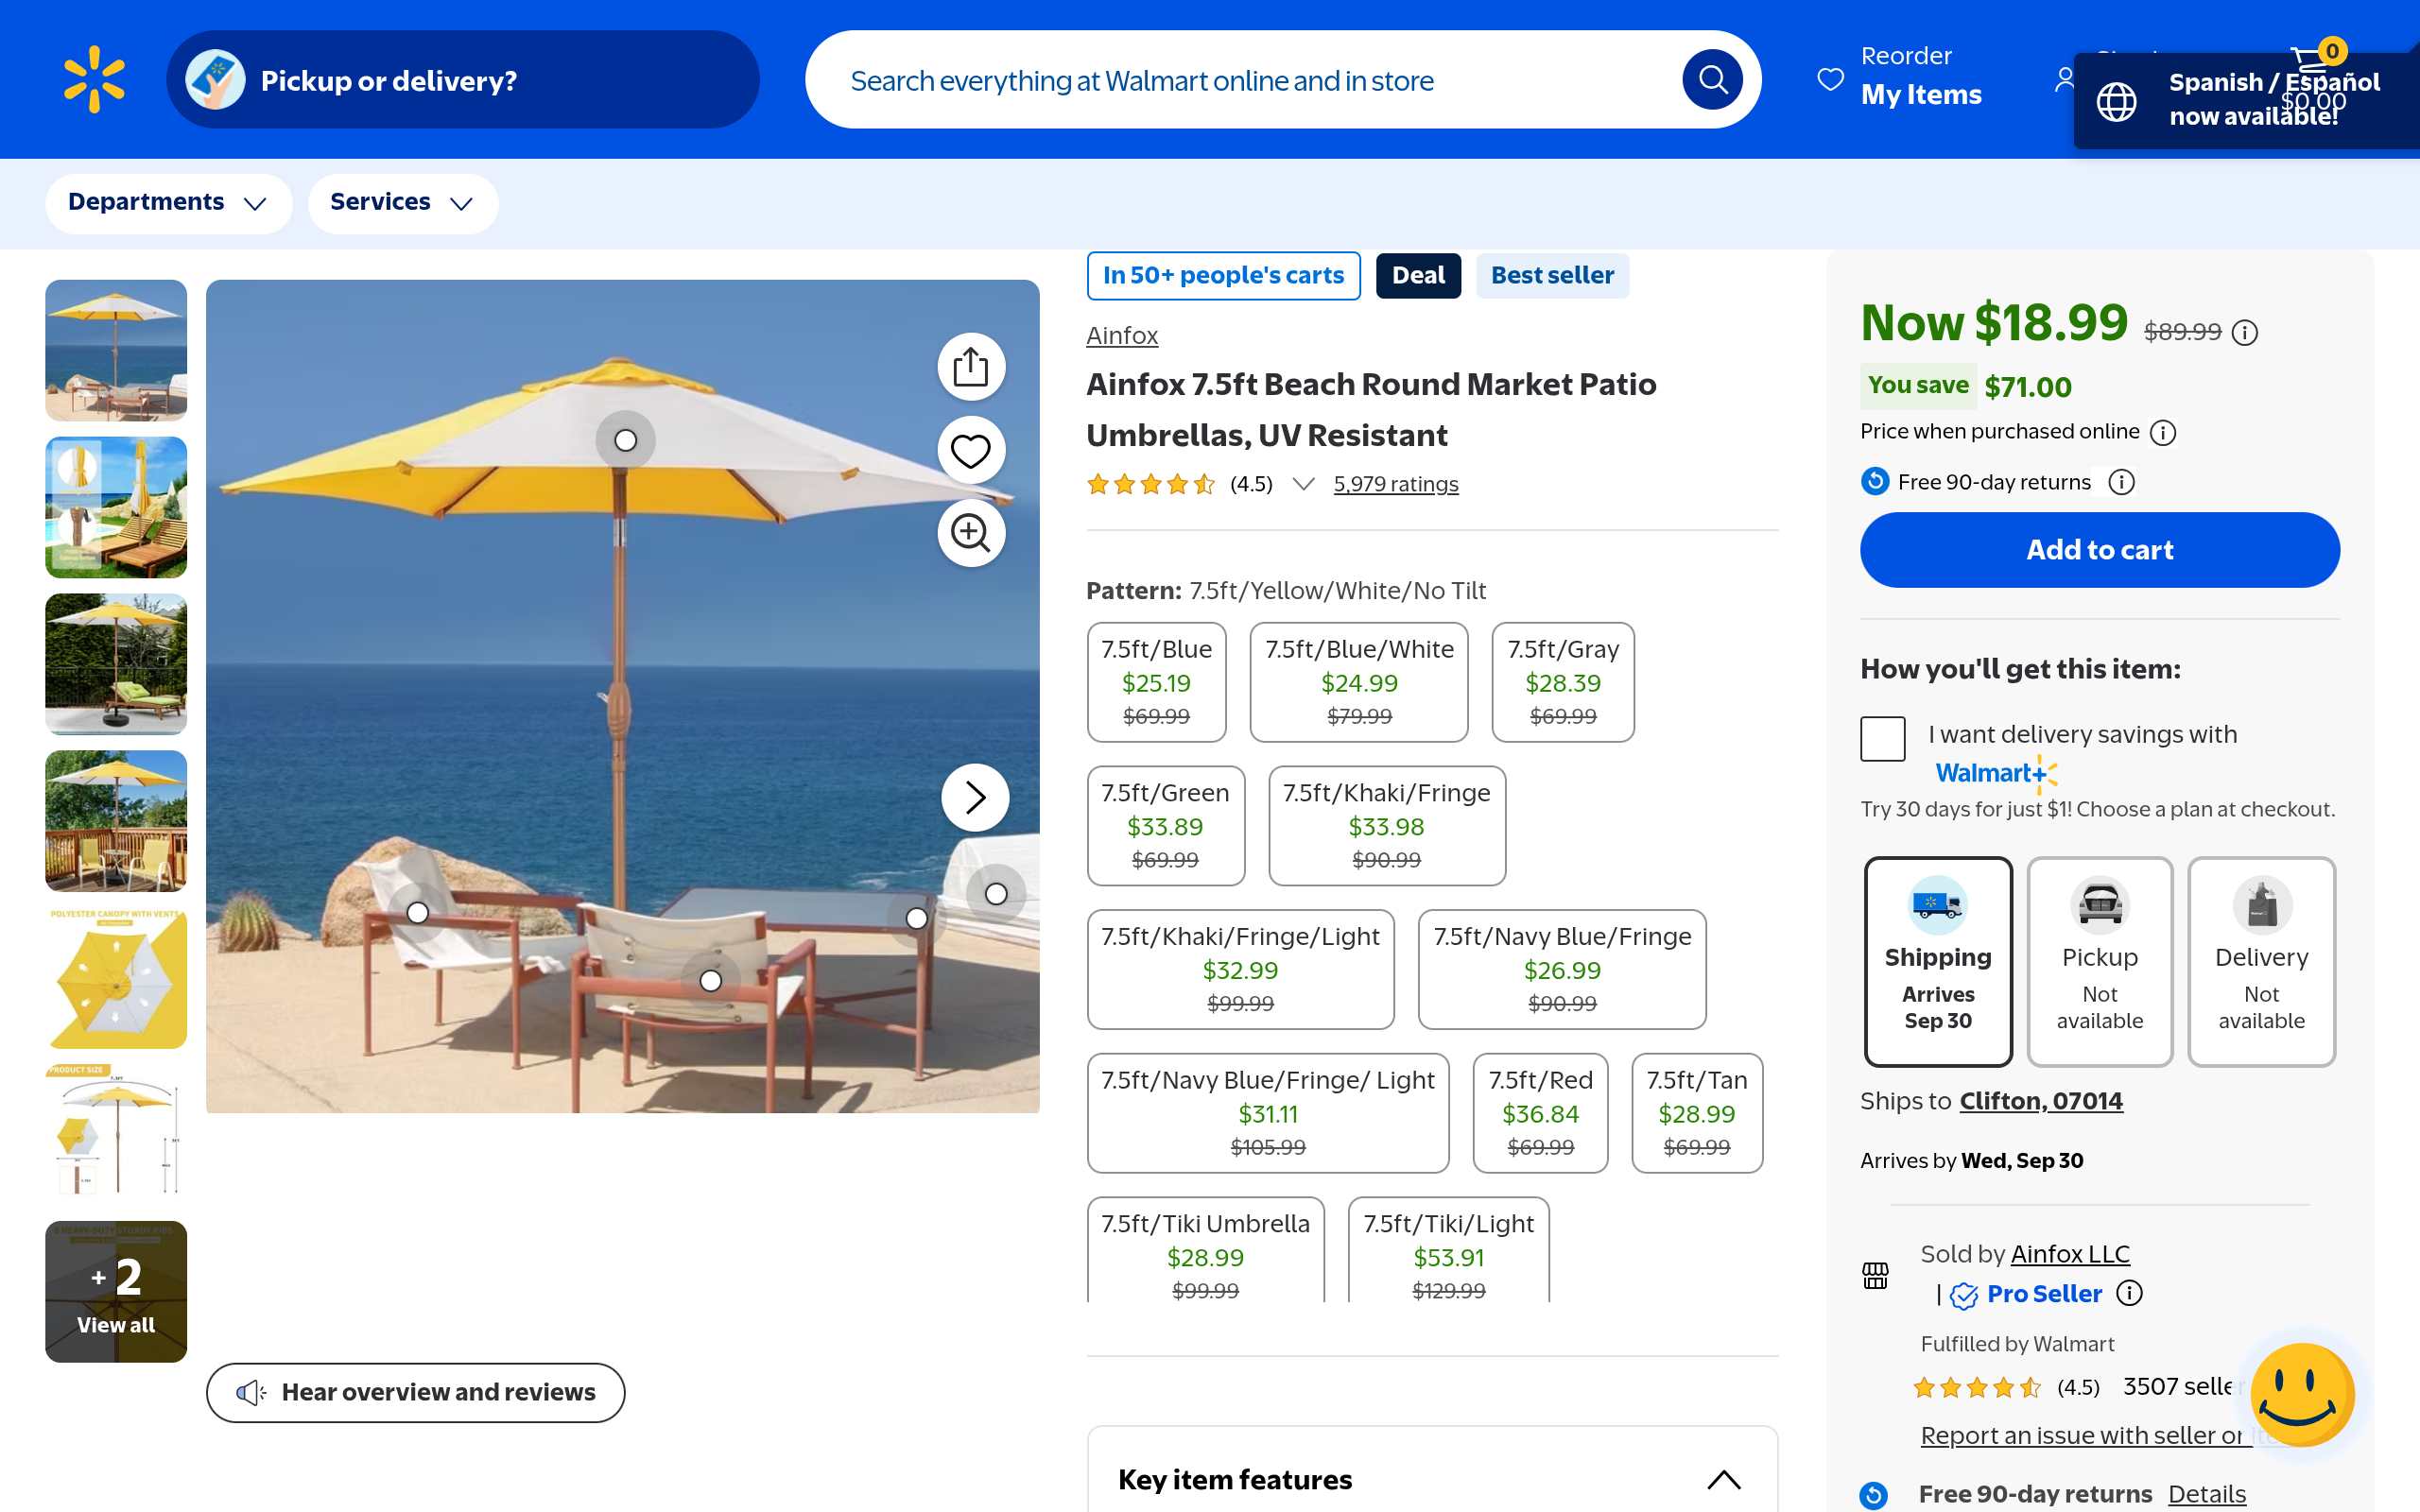Click the search magnifier button
This screenshot has width=2420, height=1512.
(x=1712, y=79)
